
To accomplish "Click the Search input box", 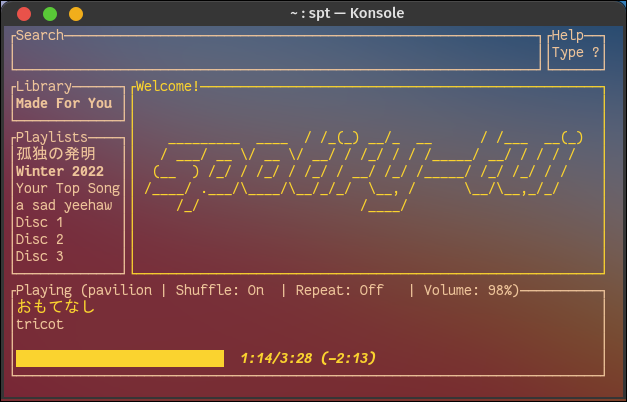I will pyautogui.click(x=276, y=52).
